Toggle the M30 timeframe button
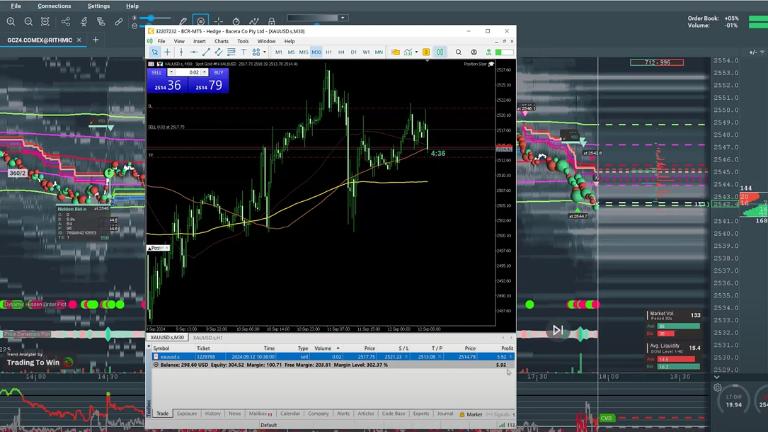 pyautogui.click(x=316, y=51)
